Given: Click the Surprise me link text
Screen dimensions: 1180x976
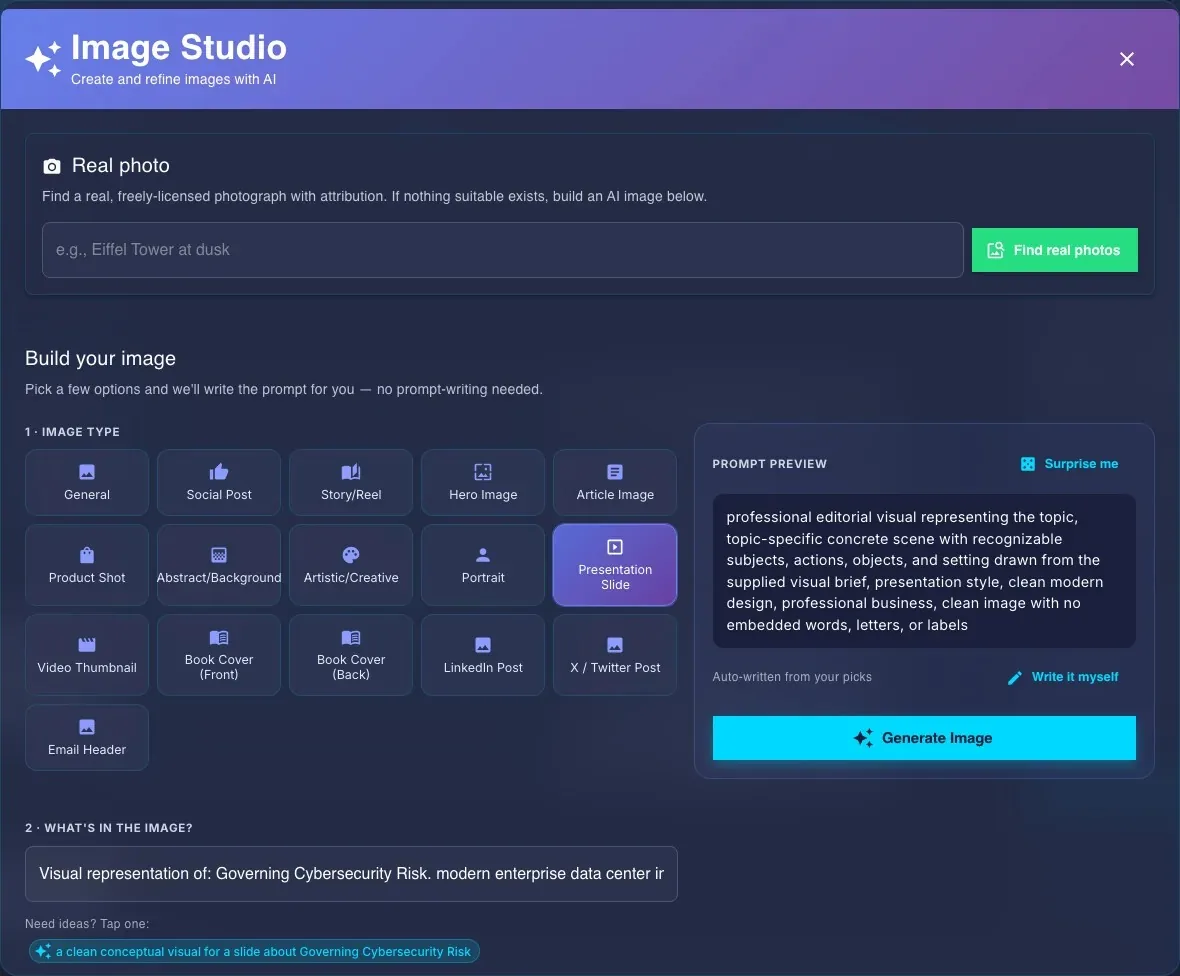Looking at the screenshot, I should [x=1081, y=464].
